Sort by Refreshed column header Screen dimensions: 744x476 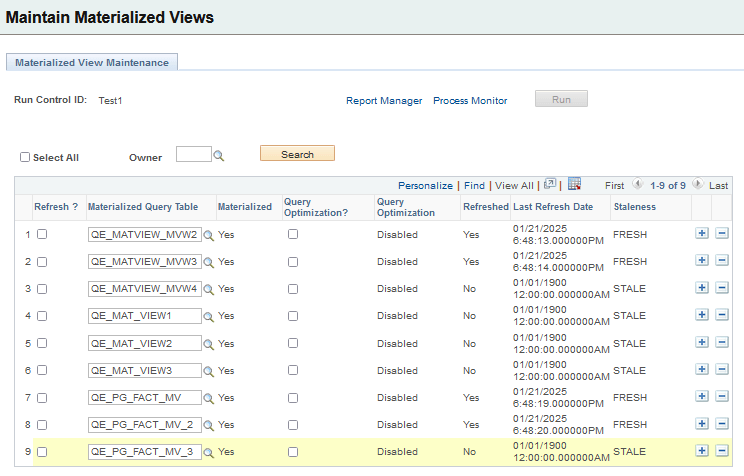coord(486,207)
